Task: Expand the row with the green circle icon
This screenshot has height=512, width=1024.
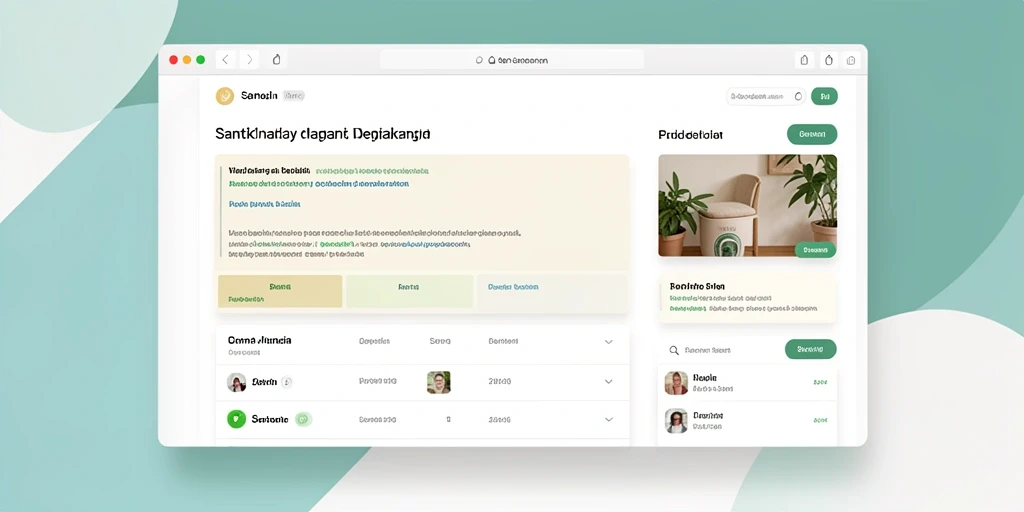Action: [x=609, y=419]
